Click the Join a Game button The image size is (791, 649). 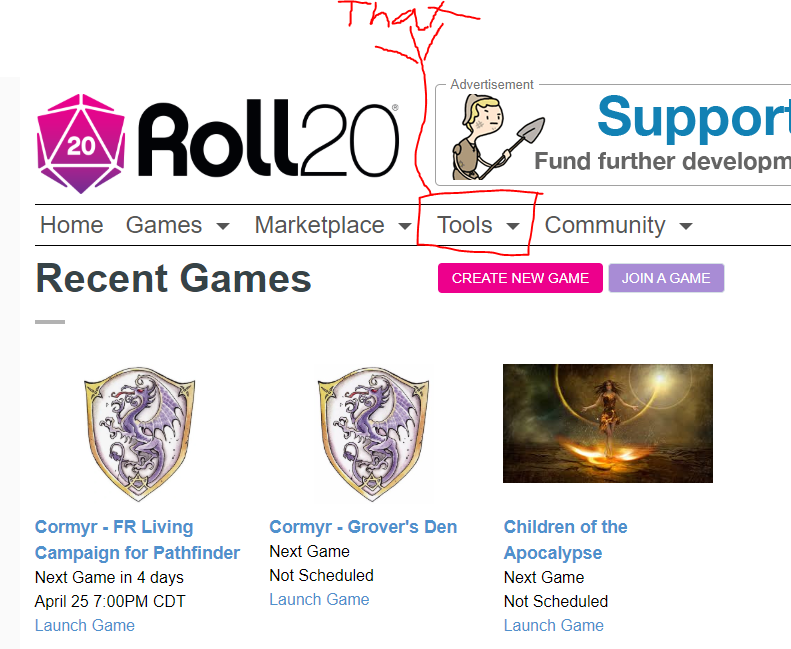pos(666,278)
